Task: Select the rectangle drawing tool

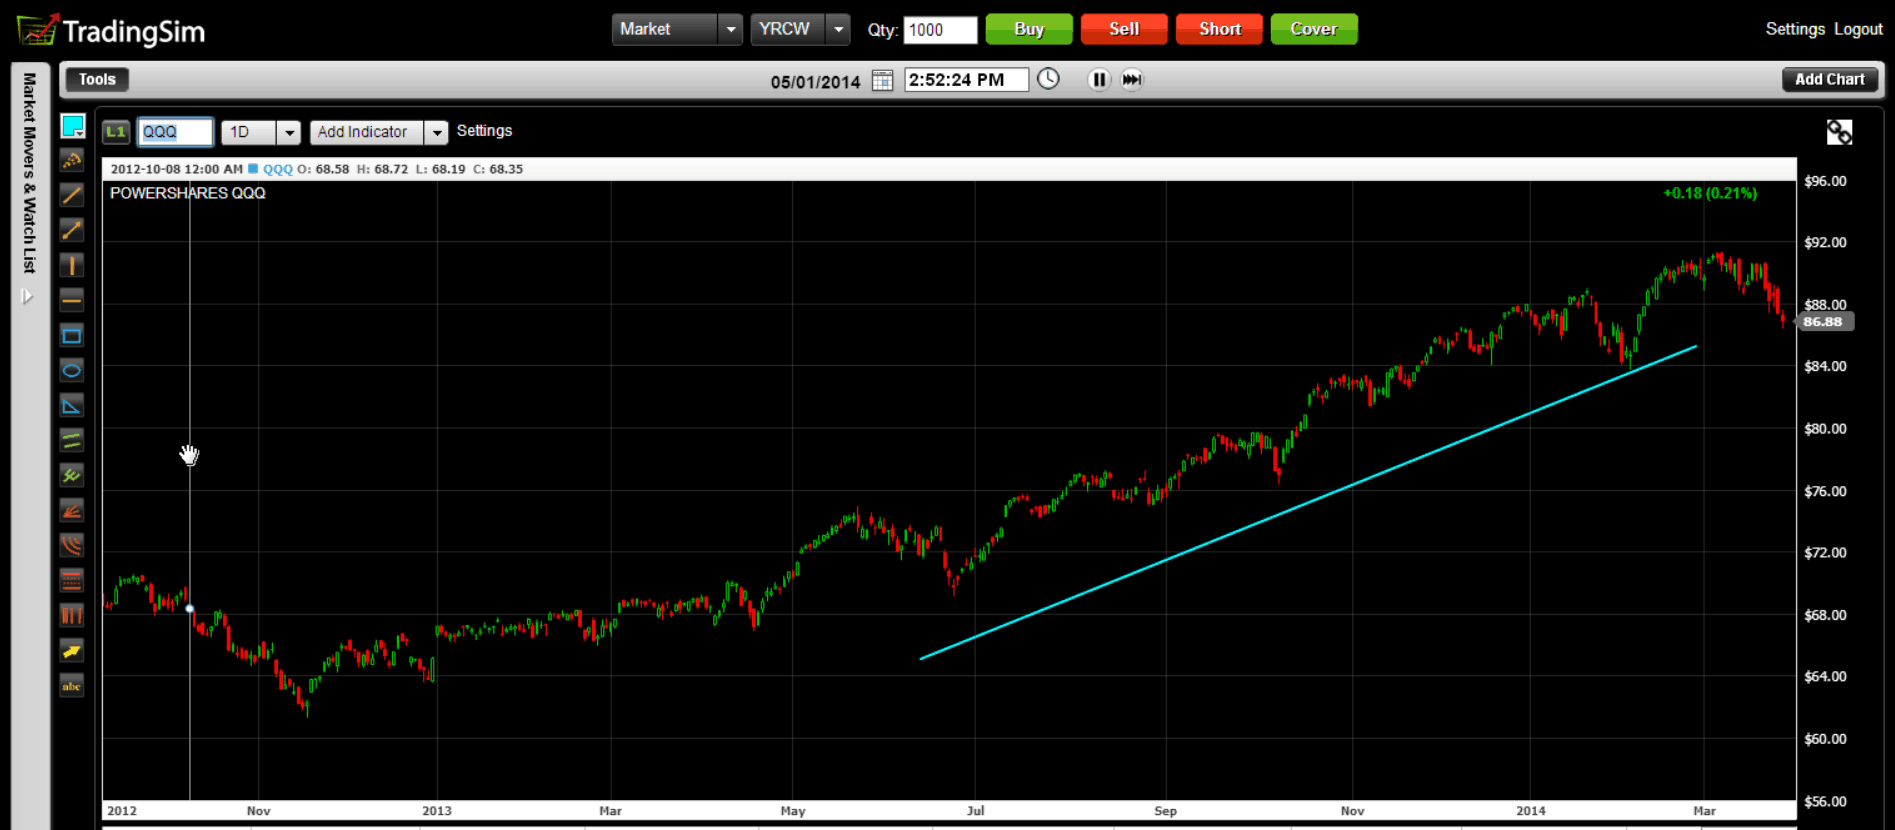Action: tap(72, 336)
